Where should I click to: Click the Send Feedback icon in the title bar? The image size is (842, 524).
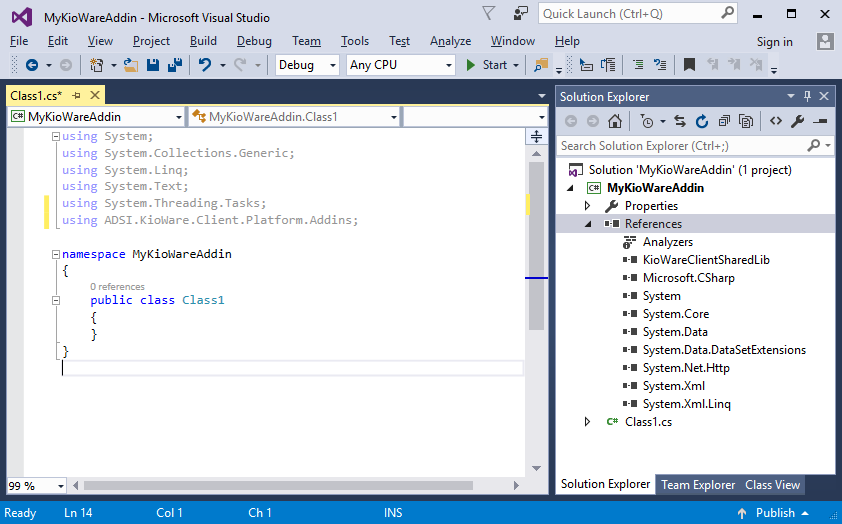coord(520,13)
